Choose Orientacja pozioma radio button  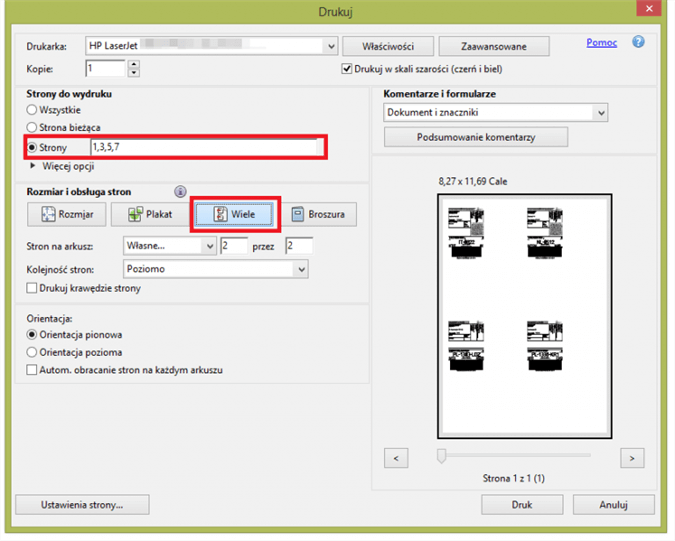coord(33,352)
